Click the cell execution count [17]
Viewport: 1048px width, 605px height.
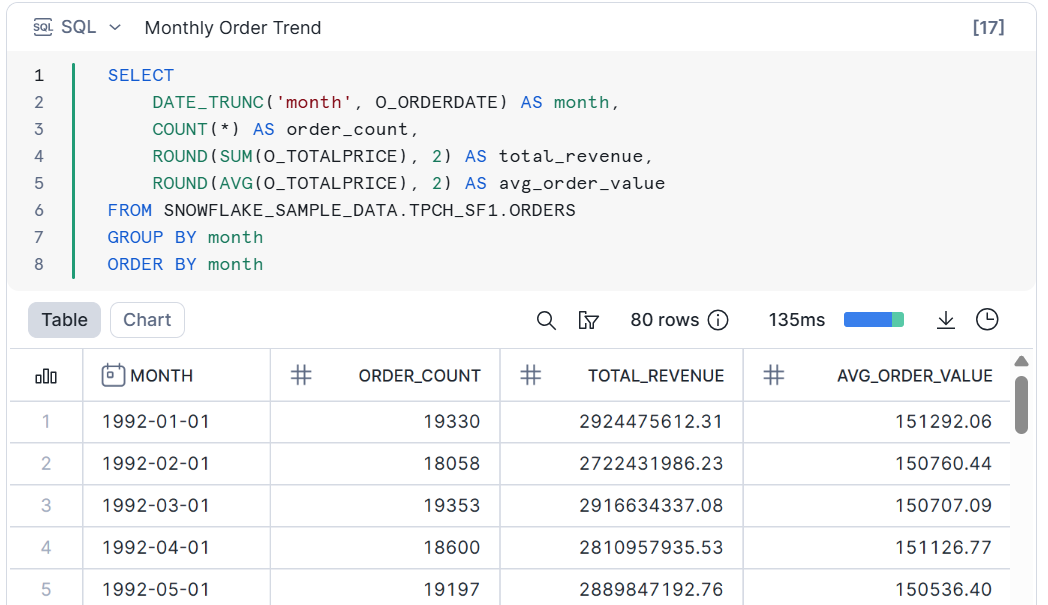coord(988,28)
